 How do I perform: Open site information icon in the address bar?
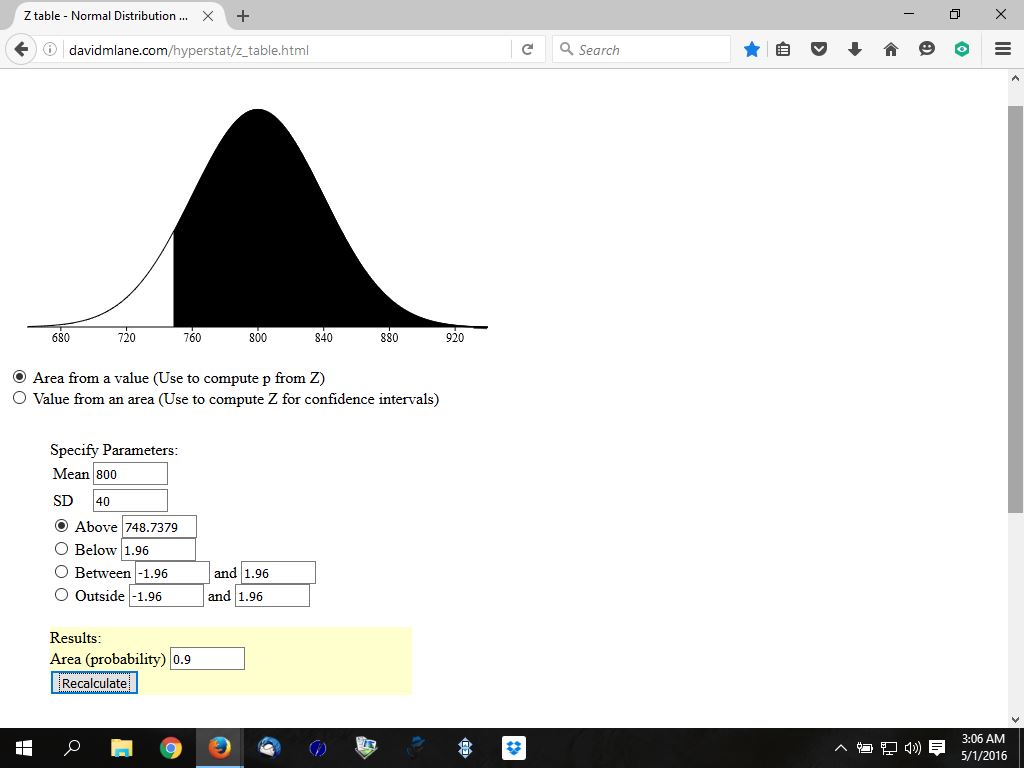pos(50,50)
